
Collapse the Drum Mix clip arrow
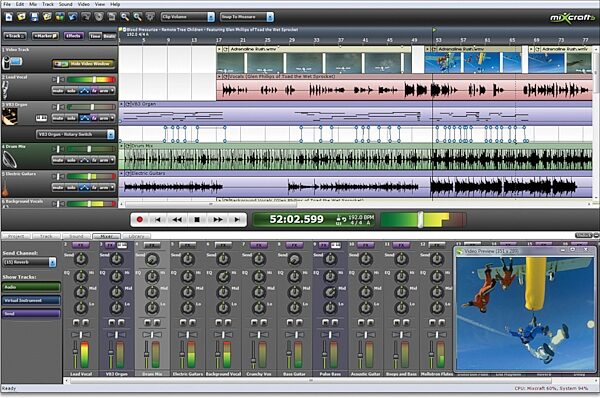(x=122, y=146)
